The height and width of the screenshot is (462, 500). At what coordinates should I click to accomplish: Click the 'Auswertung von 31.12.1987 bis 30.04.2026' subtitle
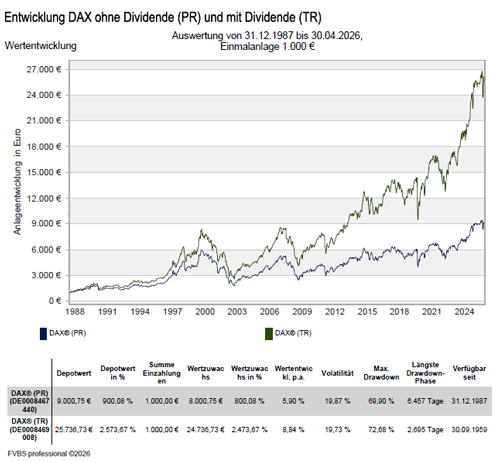[x=267, y=35]
